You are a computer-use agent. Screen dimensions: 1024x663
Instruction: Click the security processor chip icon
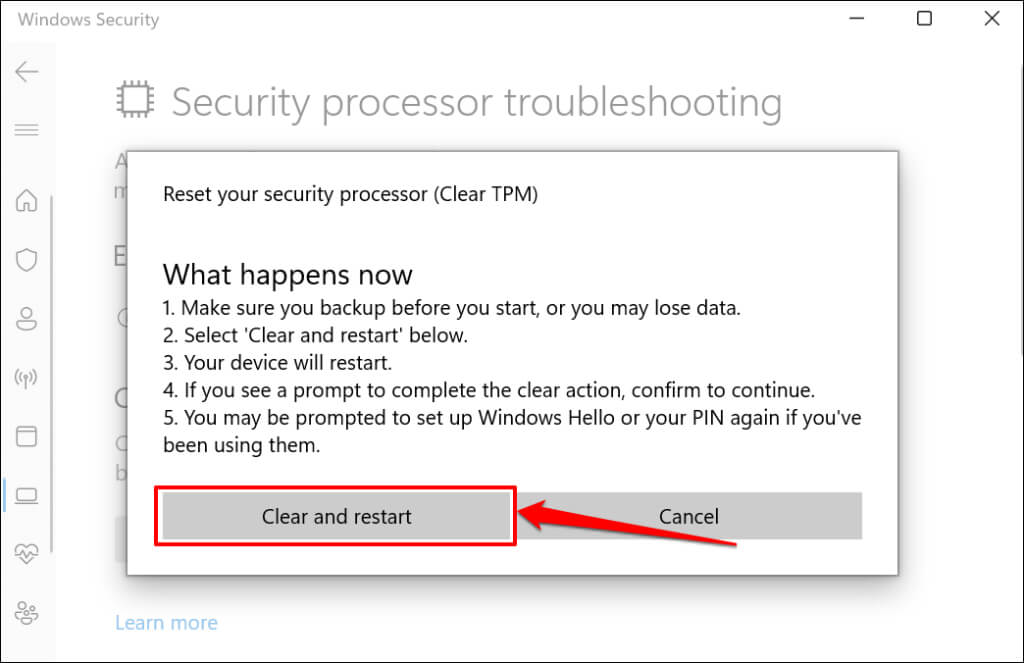[134, 102]
